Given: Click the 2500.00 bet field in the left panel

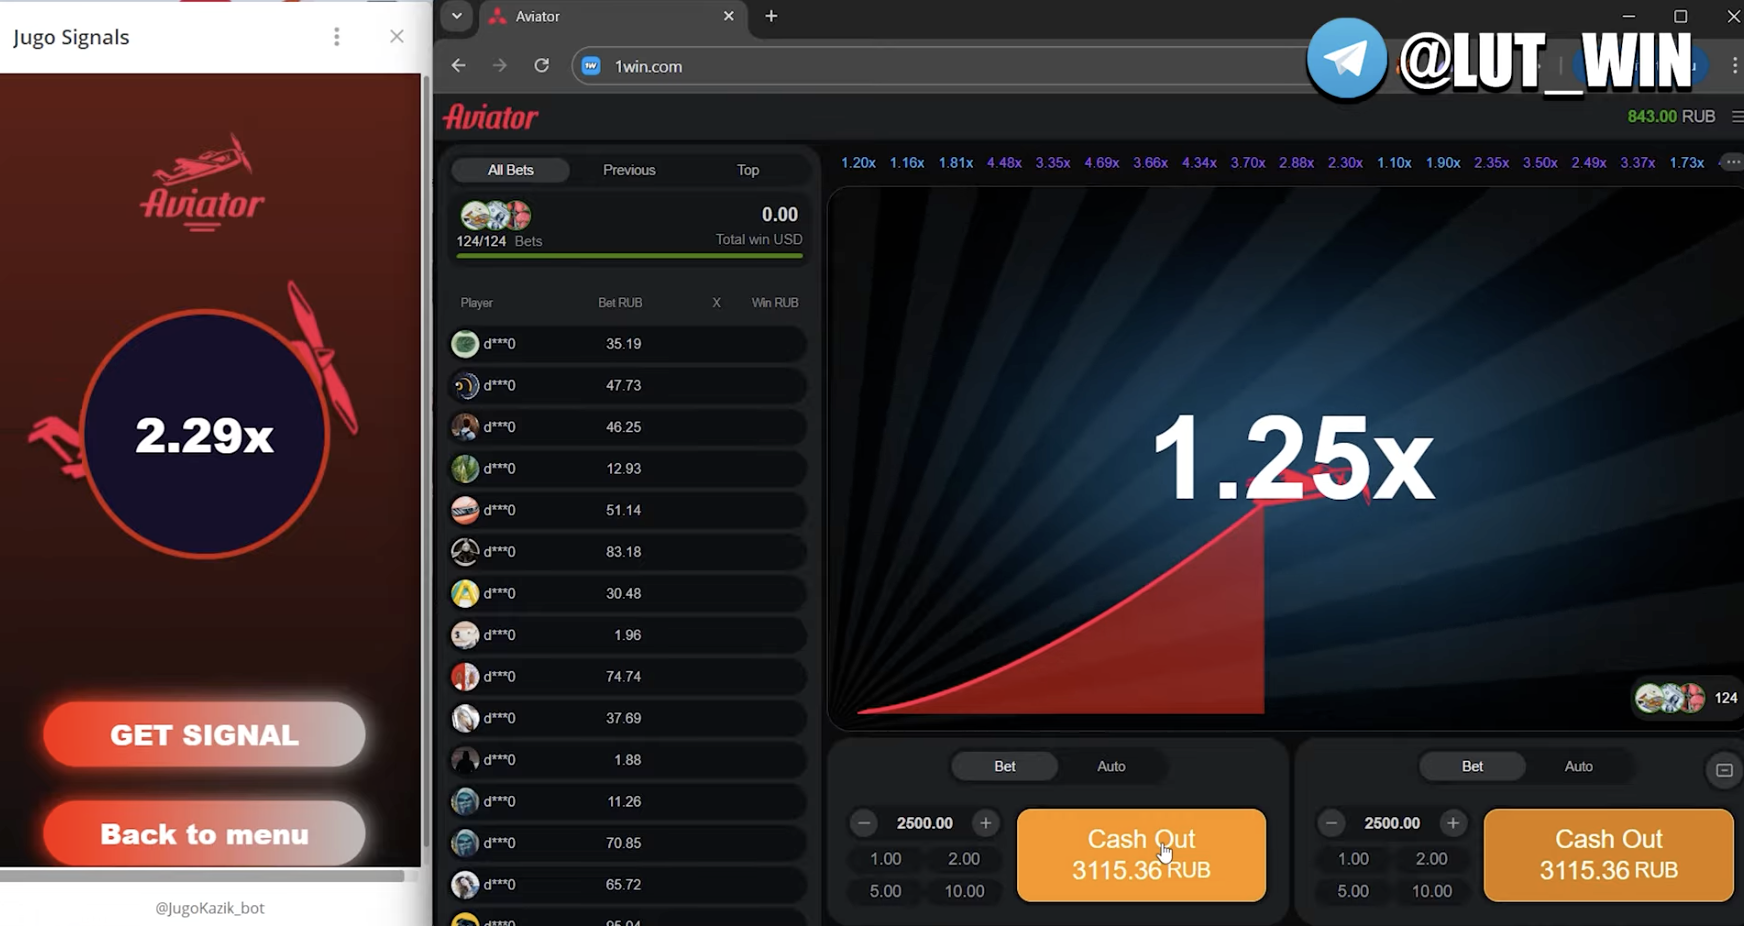Looking at the screenshot, I should click(x=925, y=823).
